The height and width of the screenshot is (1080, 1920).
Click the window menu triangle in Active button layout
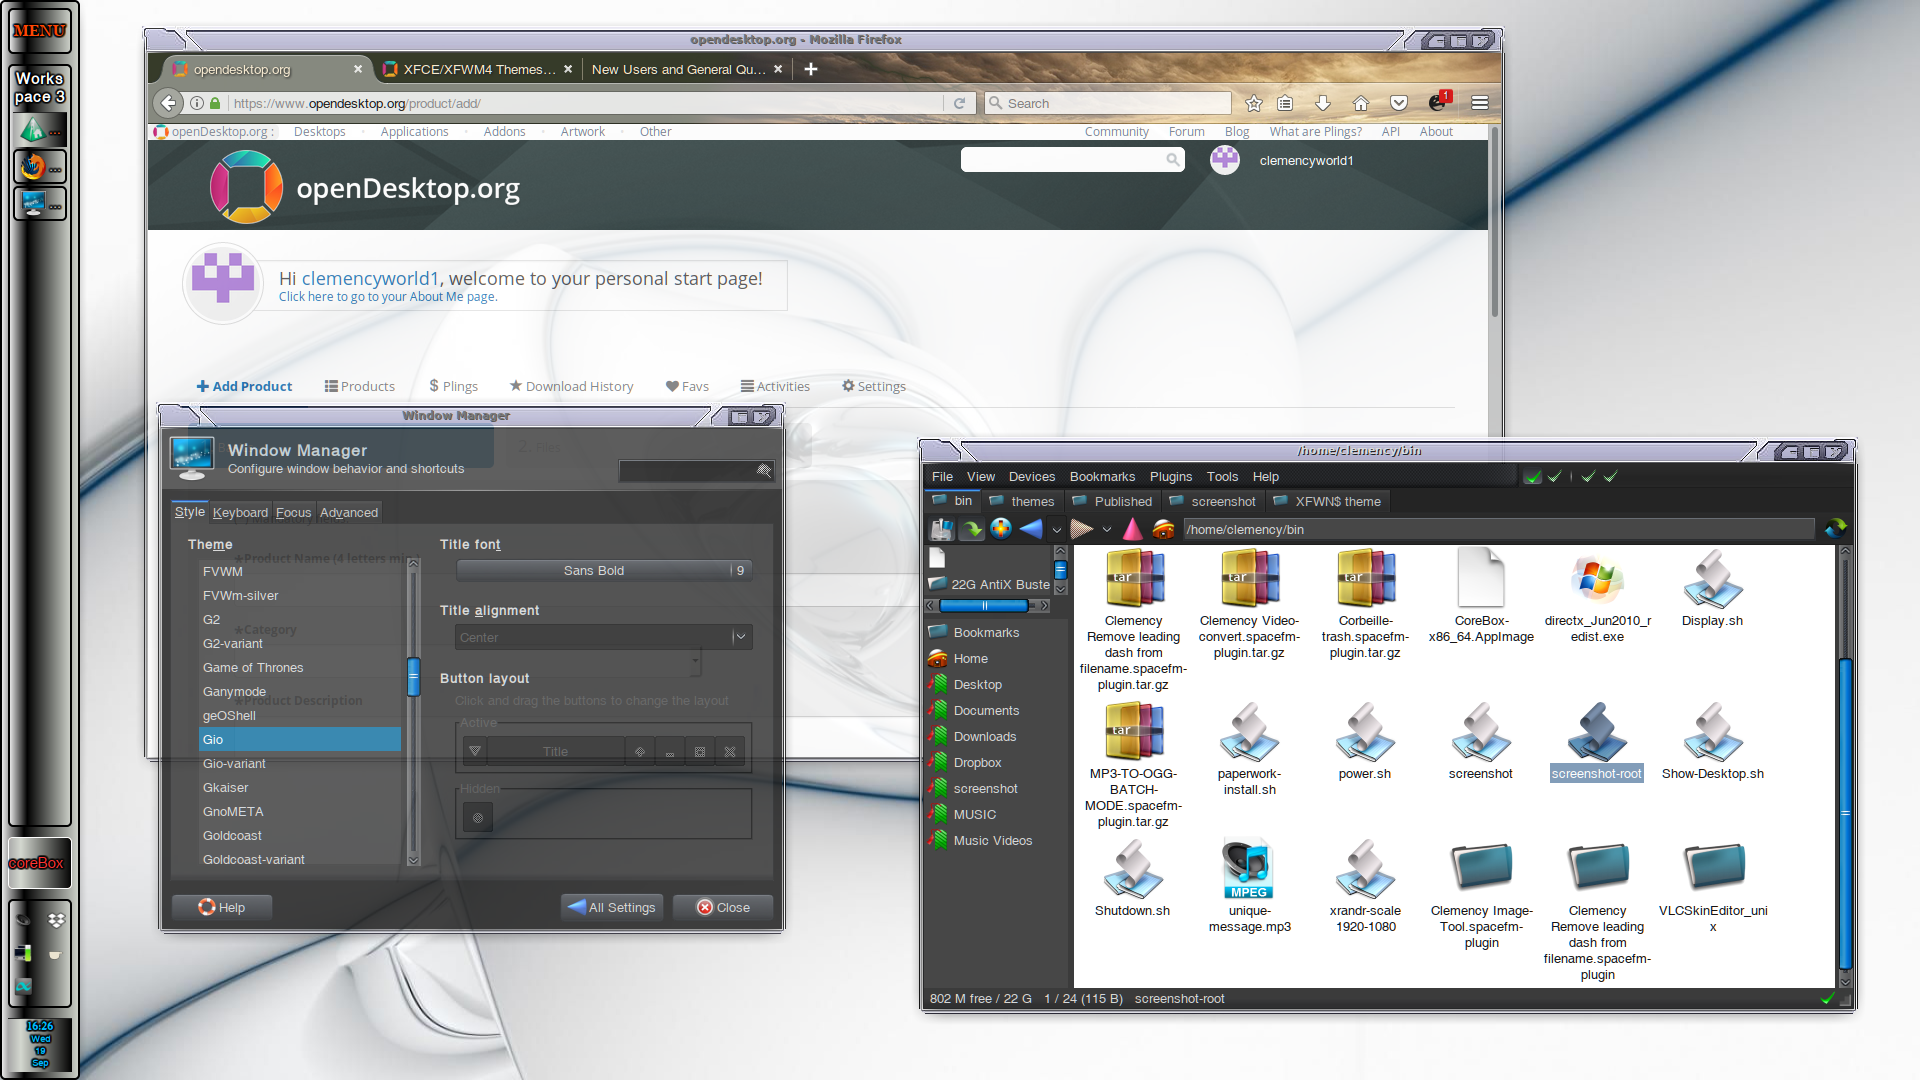point(475,751)
